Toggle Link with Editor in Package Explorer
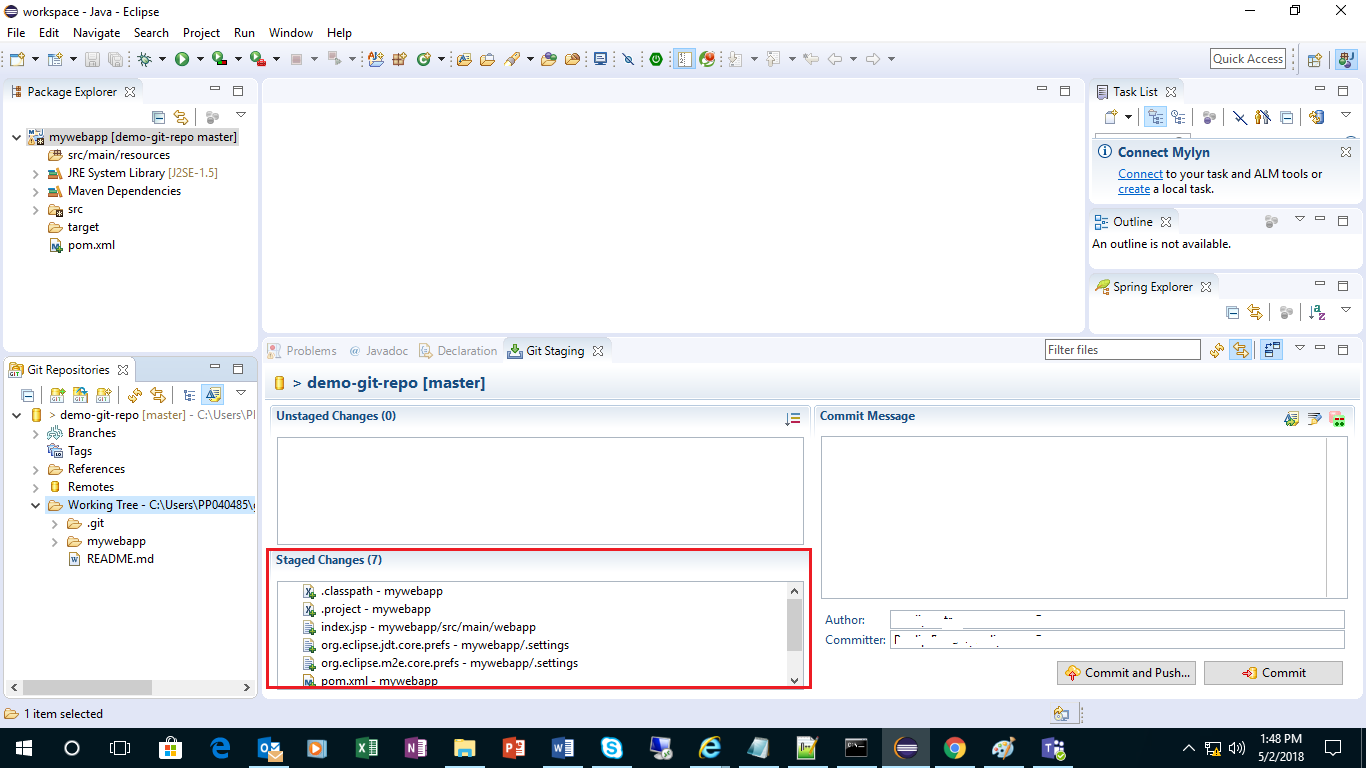 coord(181,116)
